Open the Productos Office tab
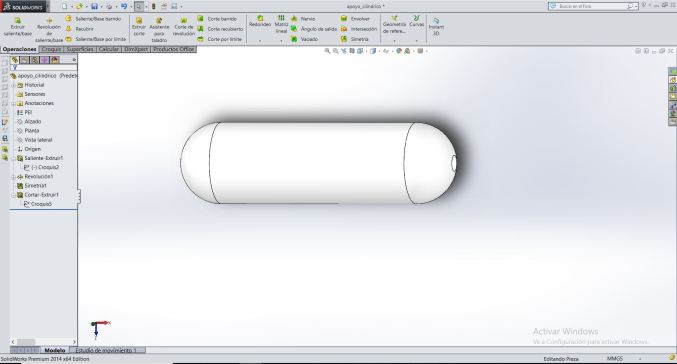The image size is (677, 364). [174, 49]
